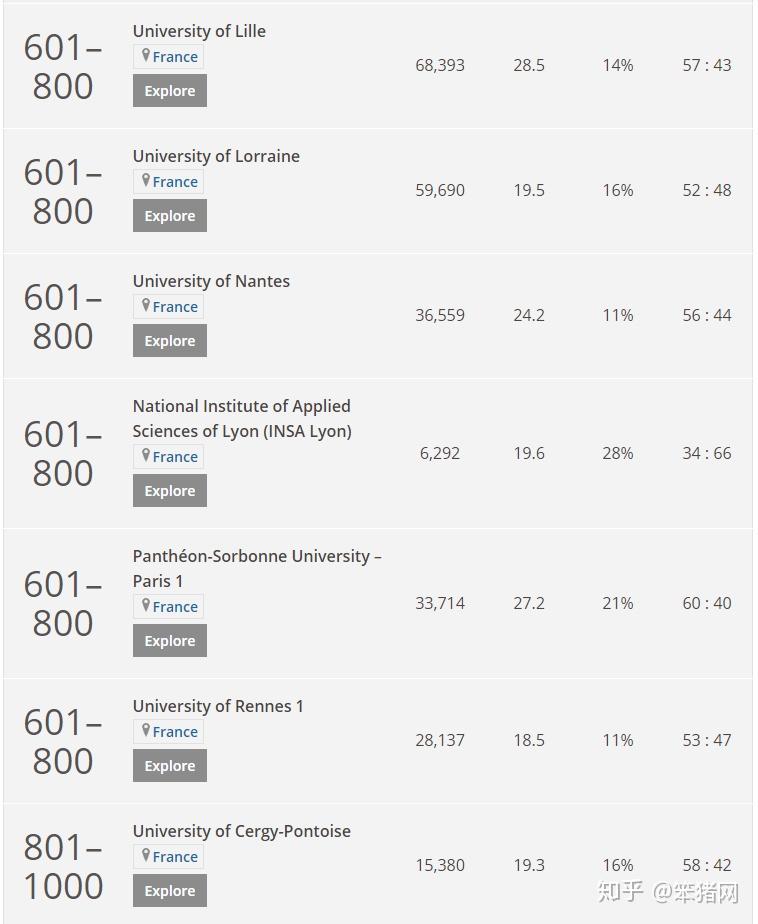Explore the INSA Lyon profile

(x=170, y=491)
